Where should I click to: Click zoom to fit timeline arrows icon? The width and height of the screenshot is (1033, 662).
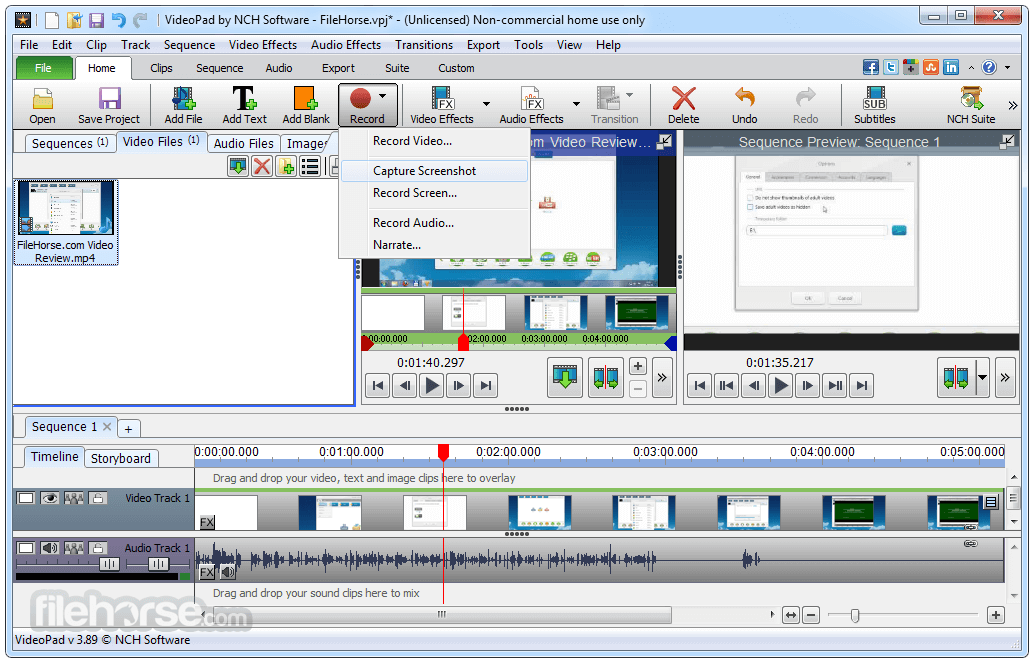click(x=791, y=615)
